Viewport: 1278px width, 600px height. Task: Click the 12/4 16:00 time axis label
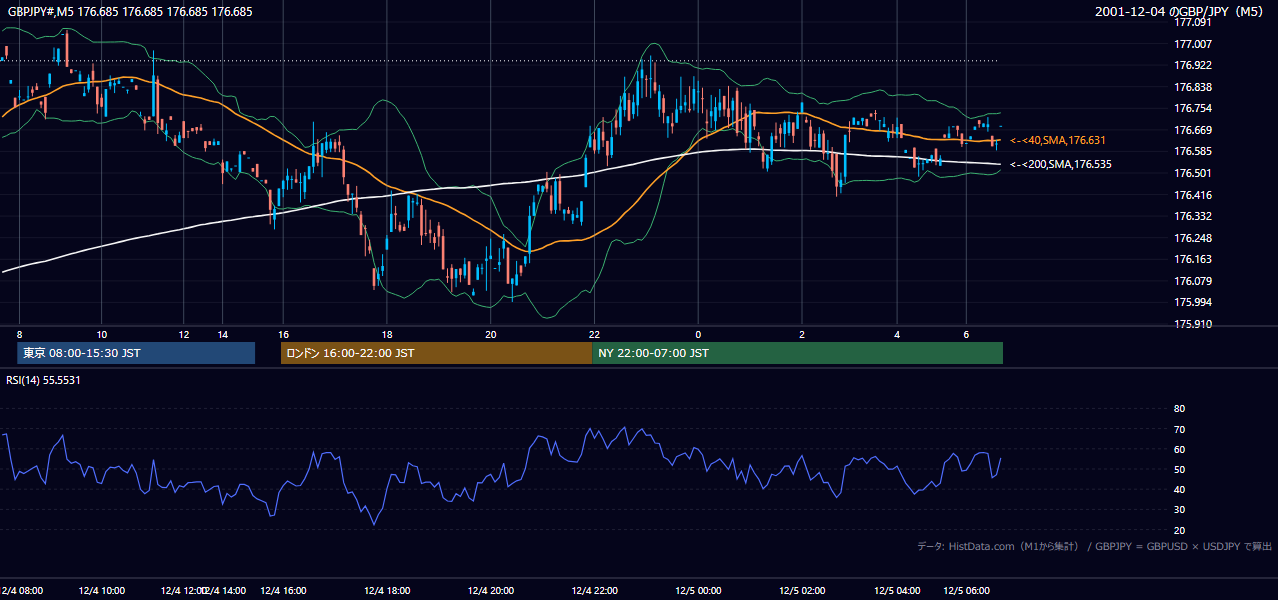tap(283, 591)
